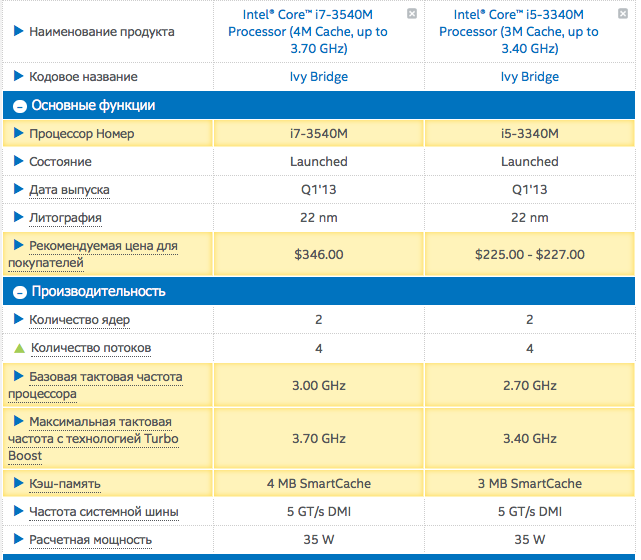Click the Количество ядер label

[x=80, y=320]
